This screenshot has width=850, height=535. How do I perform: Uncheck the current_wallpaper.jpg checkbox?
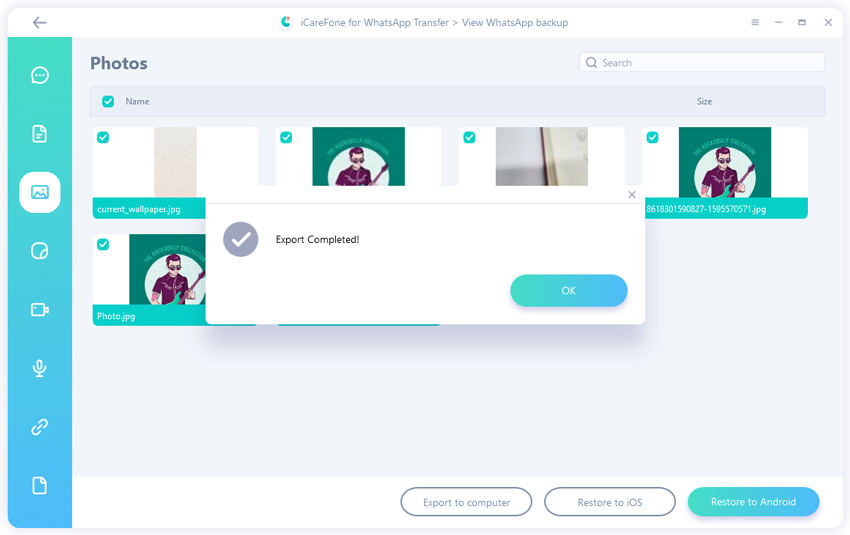(103, 138)
